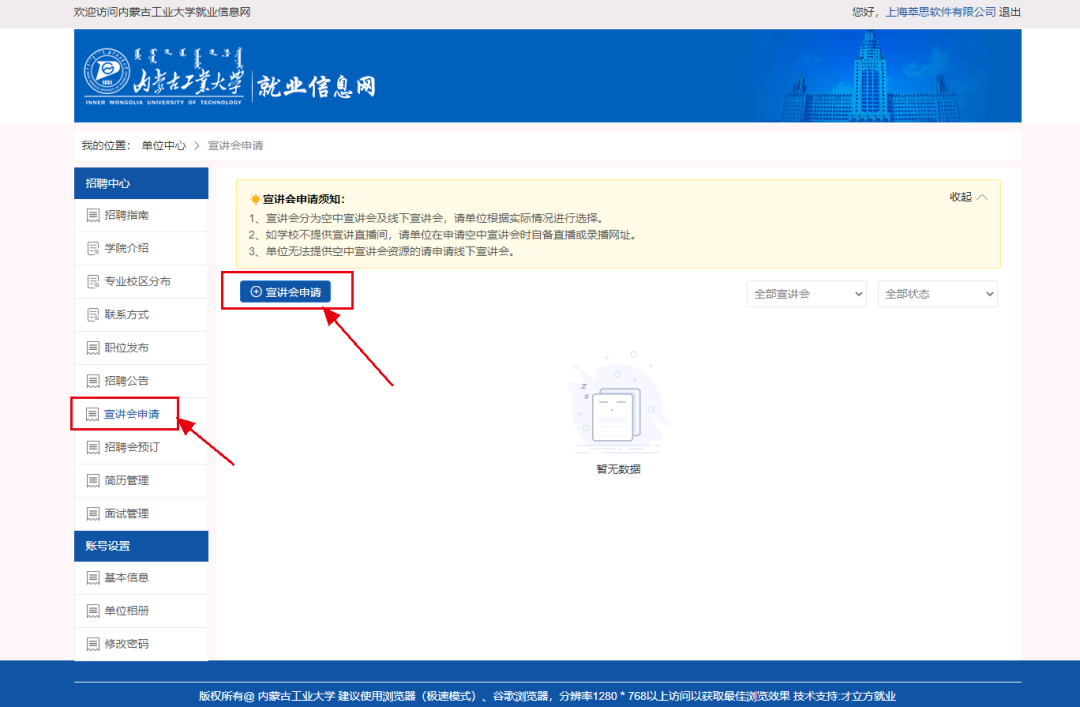Click the blue 宣讲会申请 button
1080x707 pixels.
coord(285,292)
